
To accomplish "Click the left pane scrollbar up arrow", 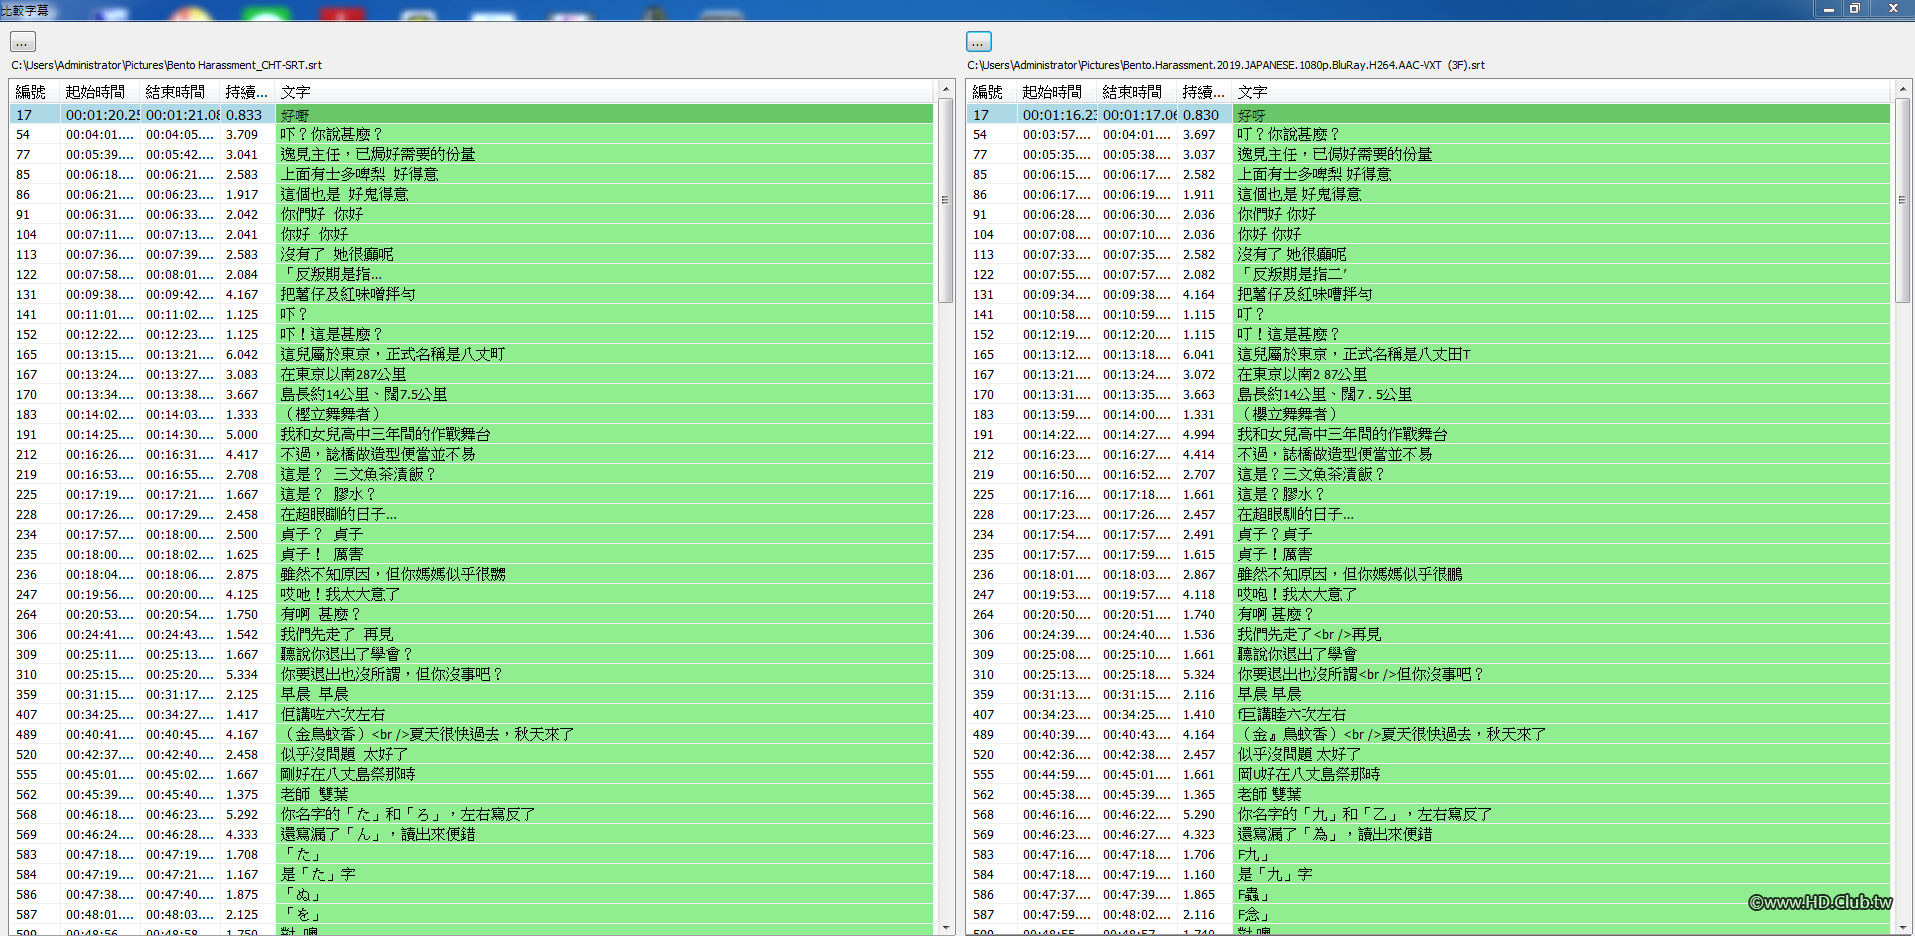I will pos(945,90).
